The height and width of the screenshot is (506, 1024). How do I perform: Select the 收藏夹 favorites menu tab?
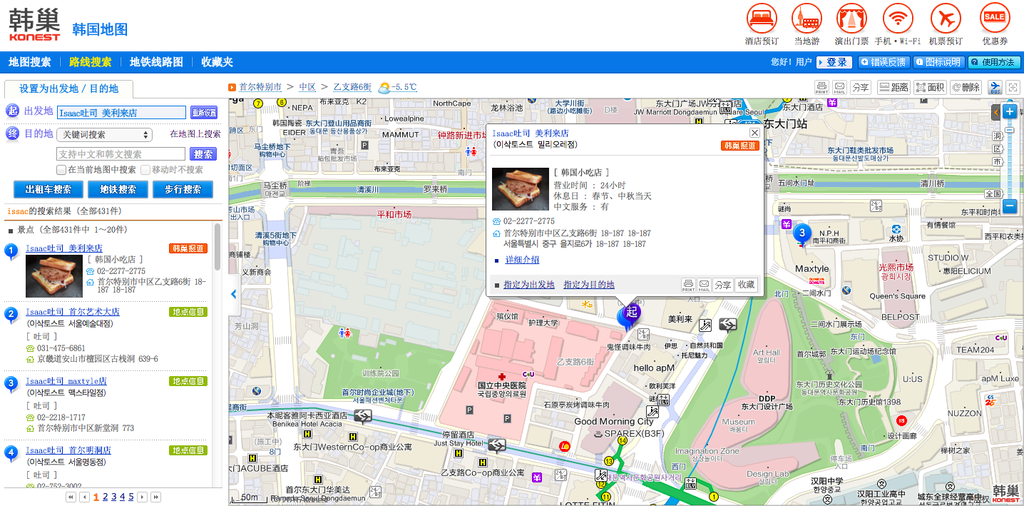coord(217,62)
